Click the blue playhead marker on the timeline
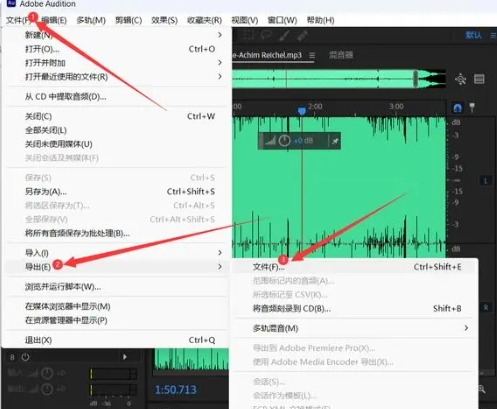 (302, 110)
